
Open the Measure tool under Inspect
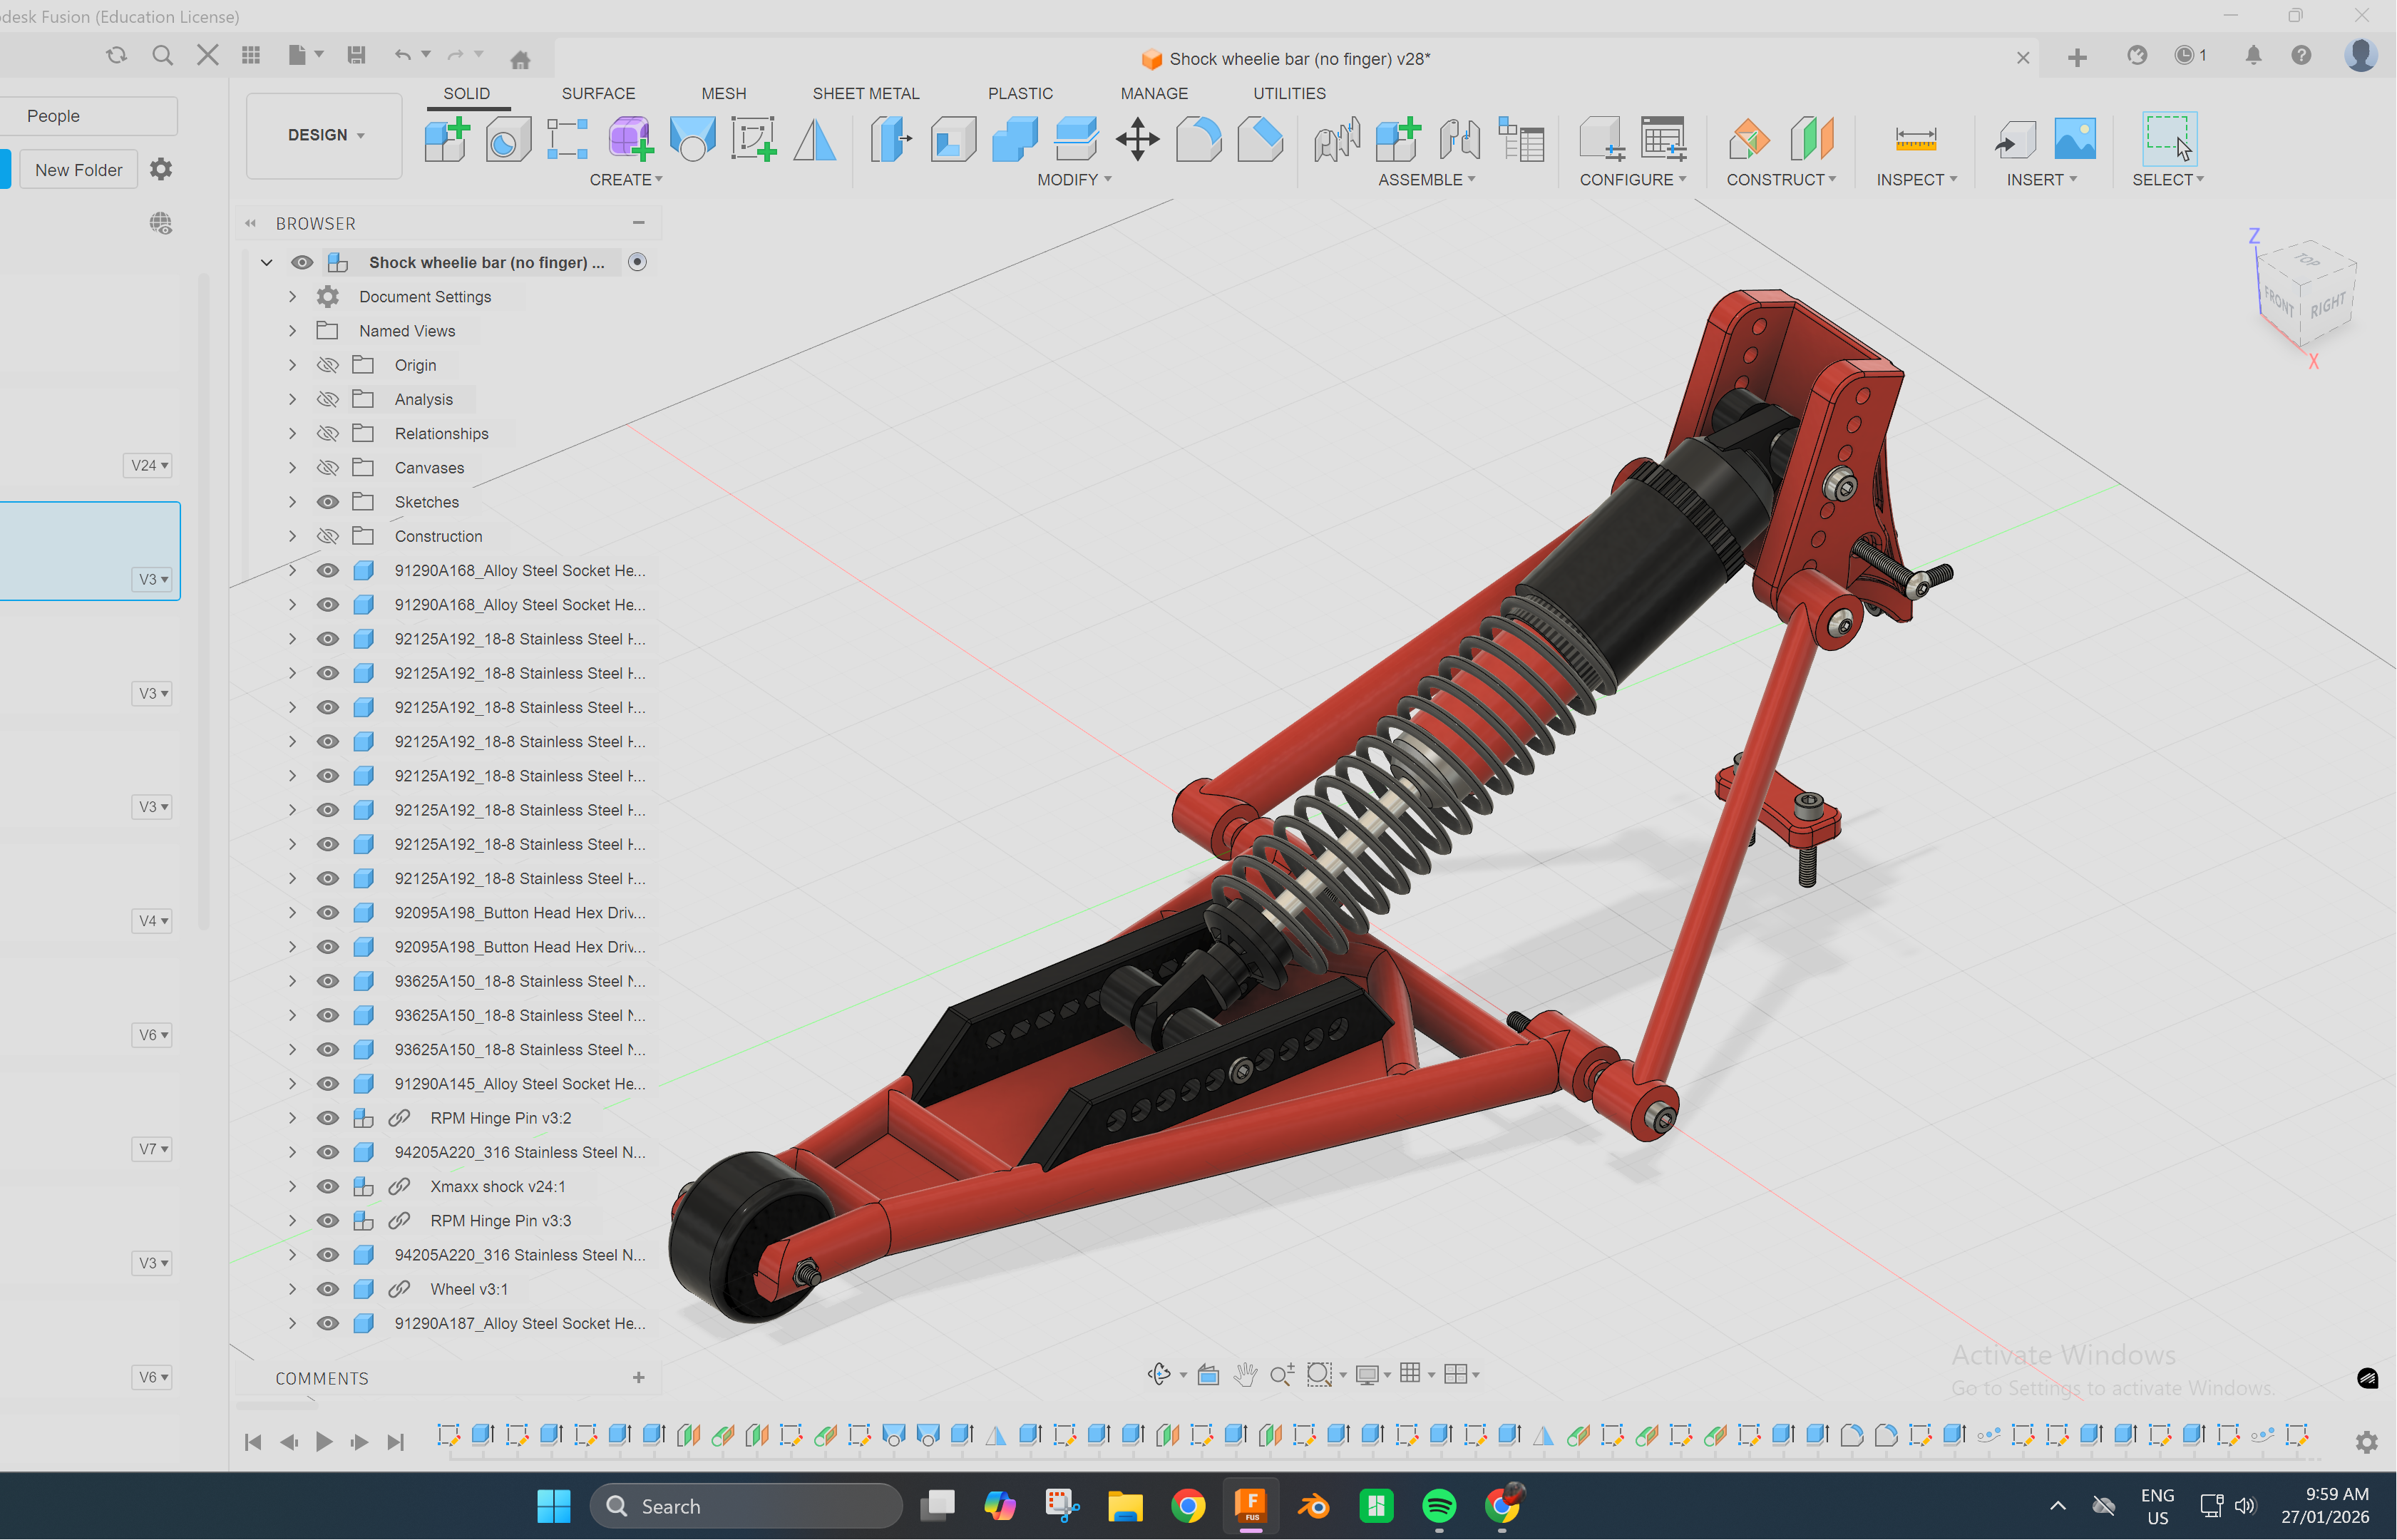point(1915,139)
